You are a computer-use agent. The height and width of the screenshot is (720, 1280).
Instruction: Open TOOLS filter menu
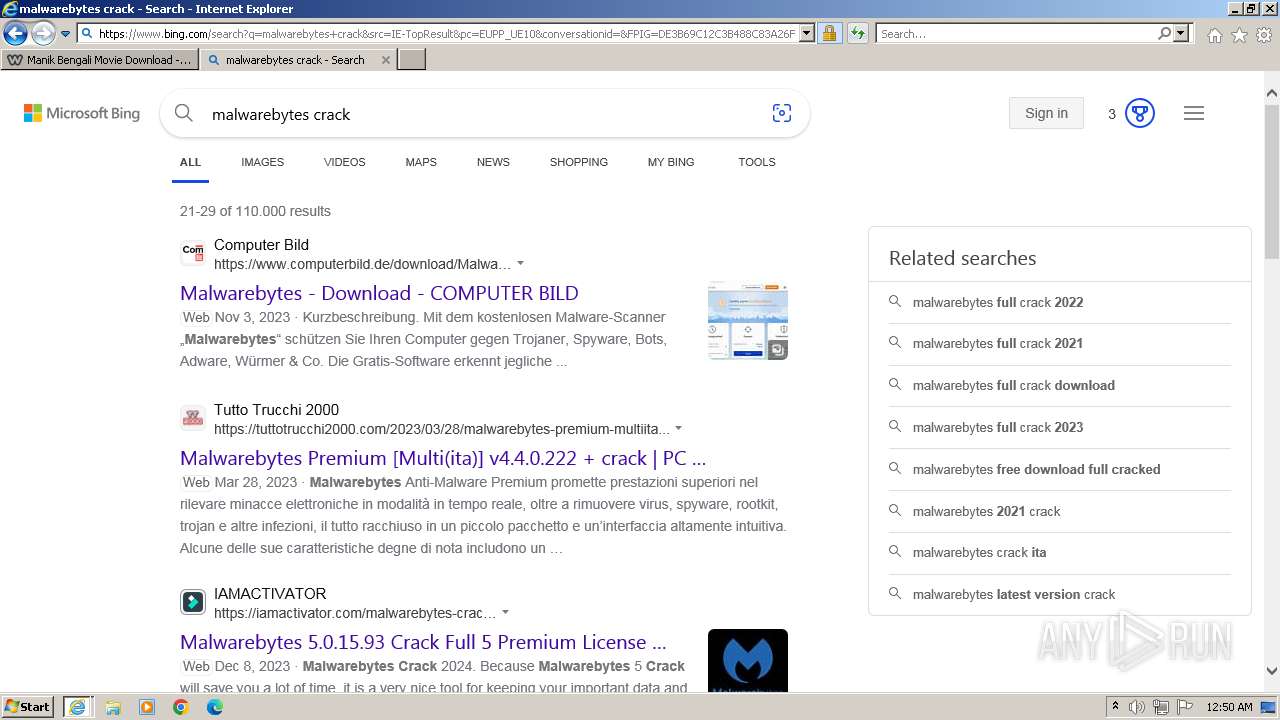coord(757,162)
